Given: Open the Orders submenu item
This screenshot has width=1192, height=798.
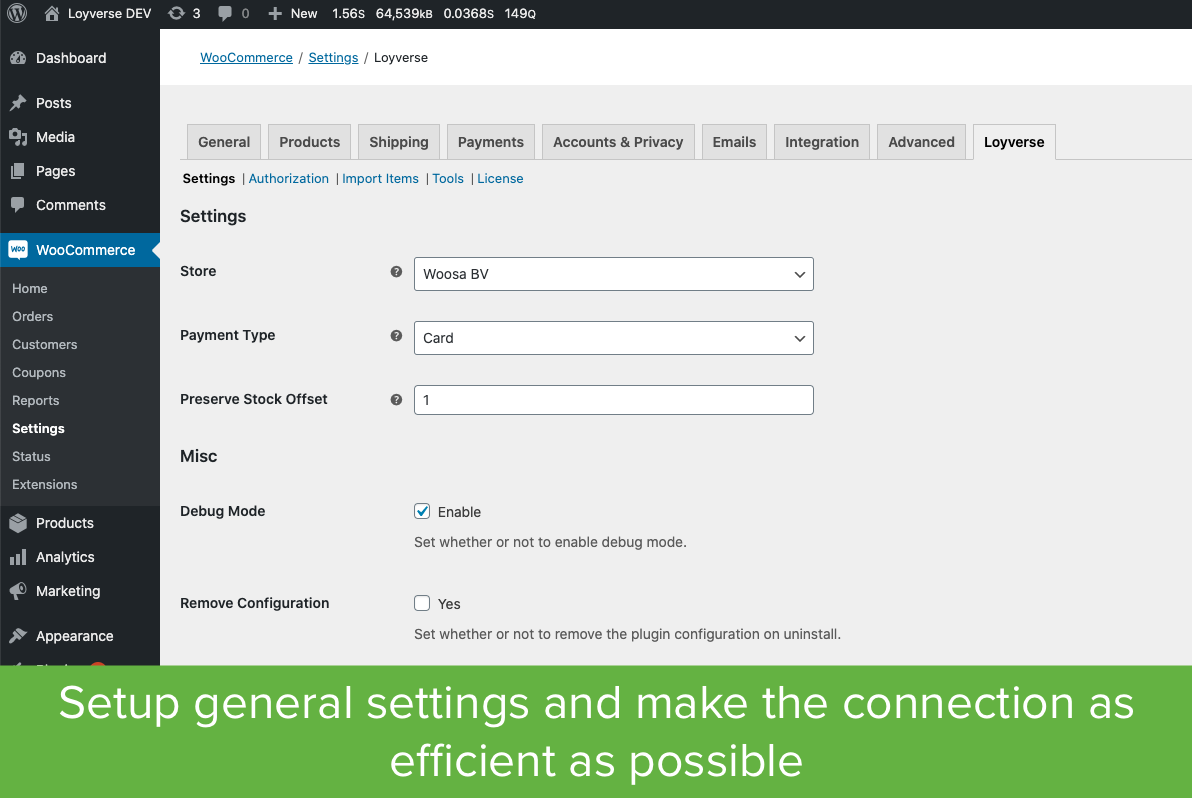Looking at the screenshot, I should [x=33, y=316].
